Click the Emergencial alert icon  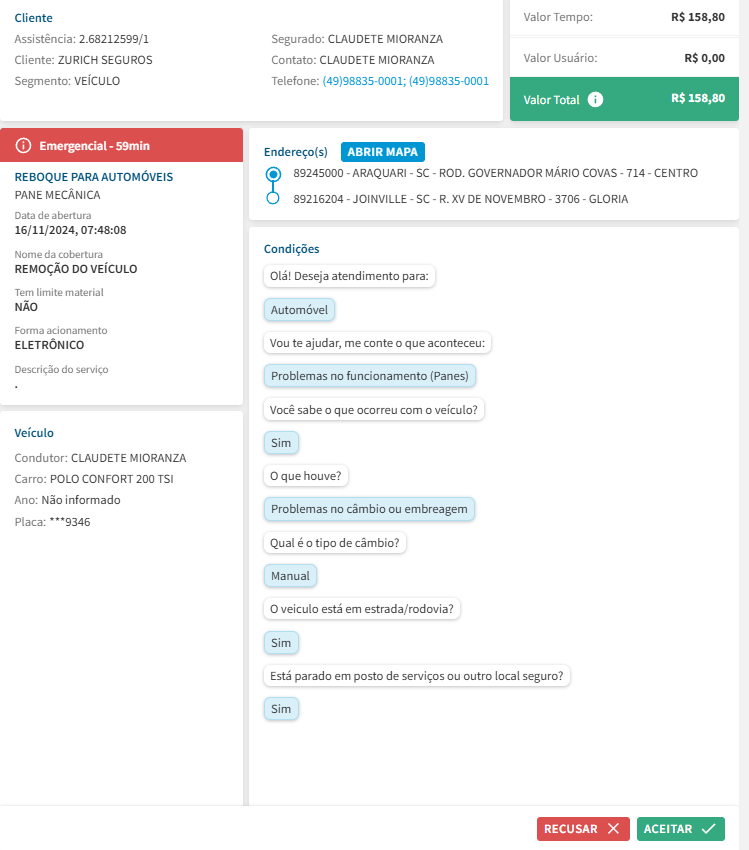tap(24, 146)
